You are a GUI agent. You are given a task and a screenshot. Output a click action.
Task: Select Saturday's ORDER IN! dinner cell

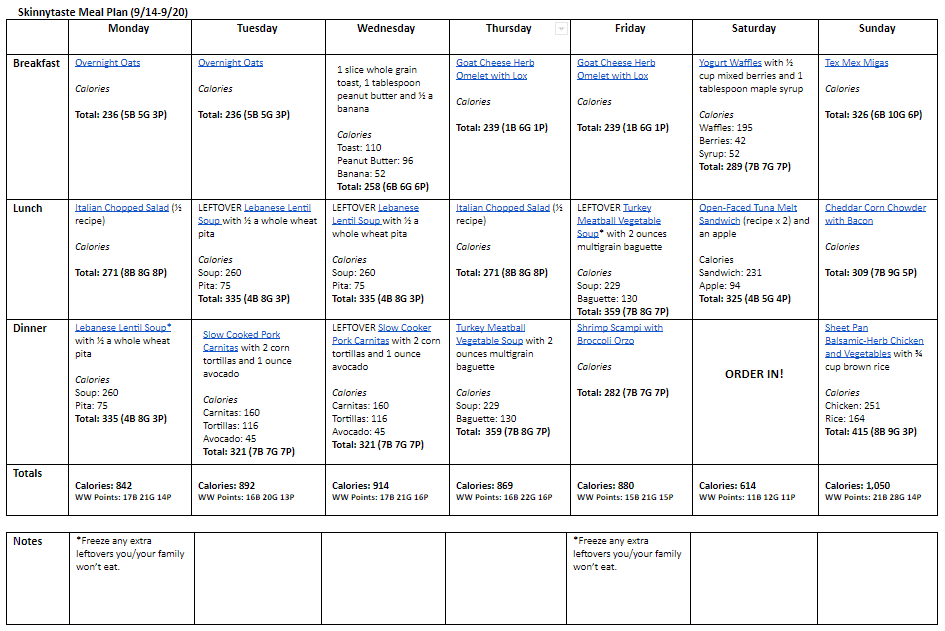coord(754,374)
